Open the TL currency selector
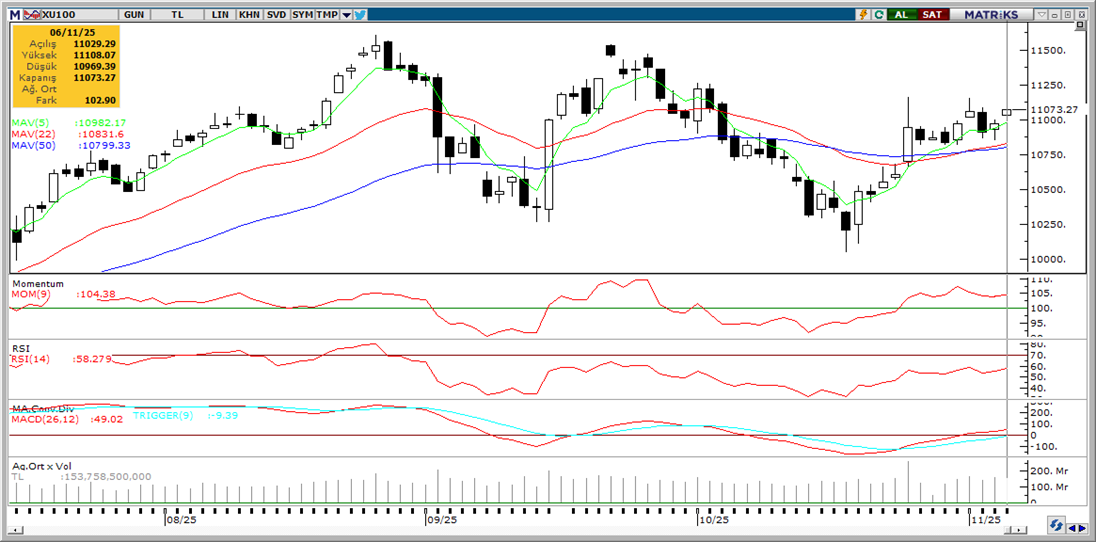 (177, 15)
